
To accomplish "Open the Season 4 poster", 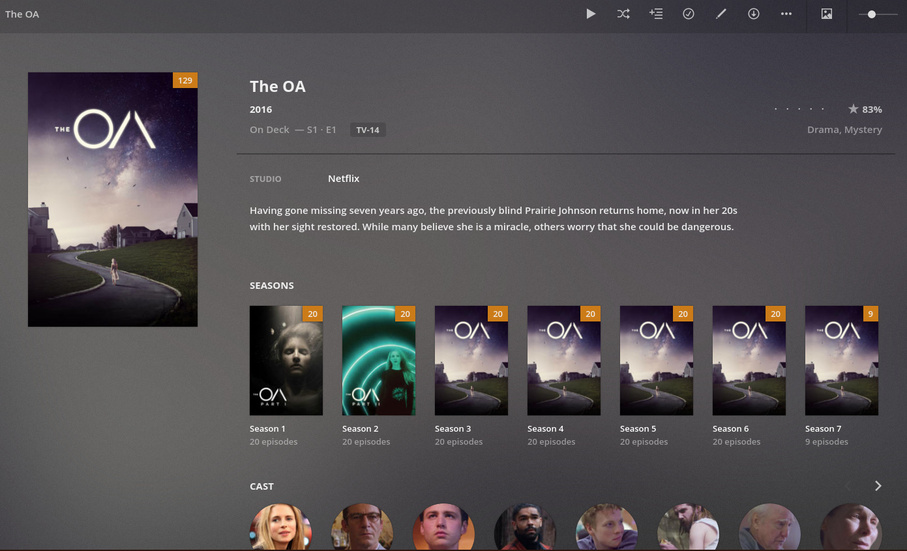I will 564,360.
